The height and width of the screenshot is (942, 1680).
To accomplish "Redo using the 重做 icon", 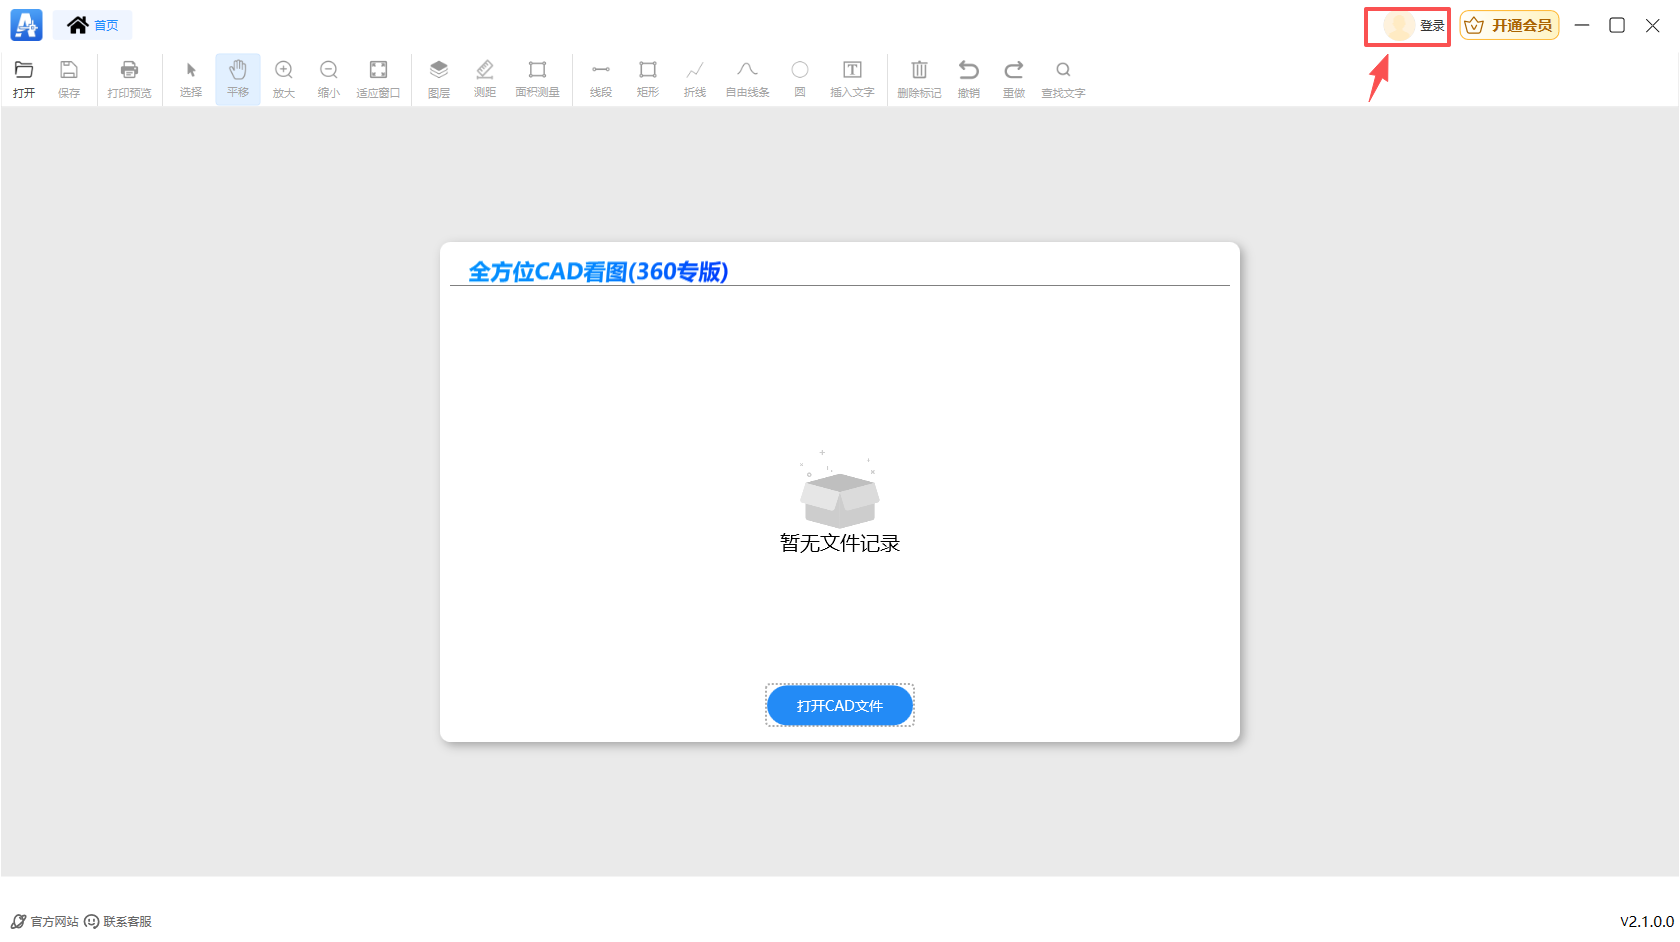I will [1013, 79].
